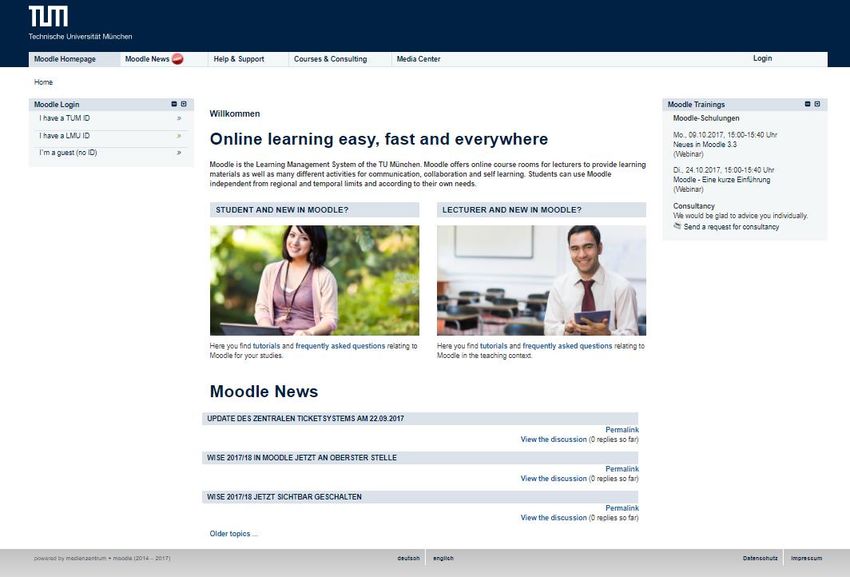Click the 'Student and new in Moodle?' heading
The image size is (850, 577).
point(282,210)
